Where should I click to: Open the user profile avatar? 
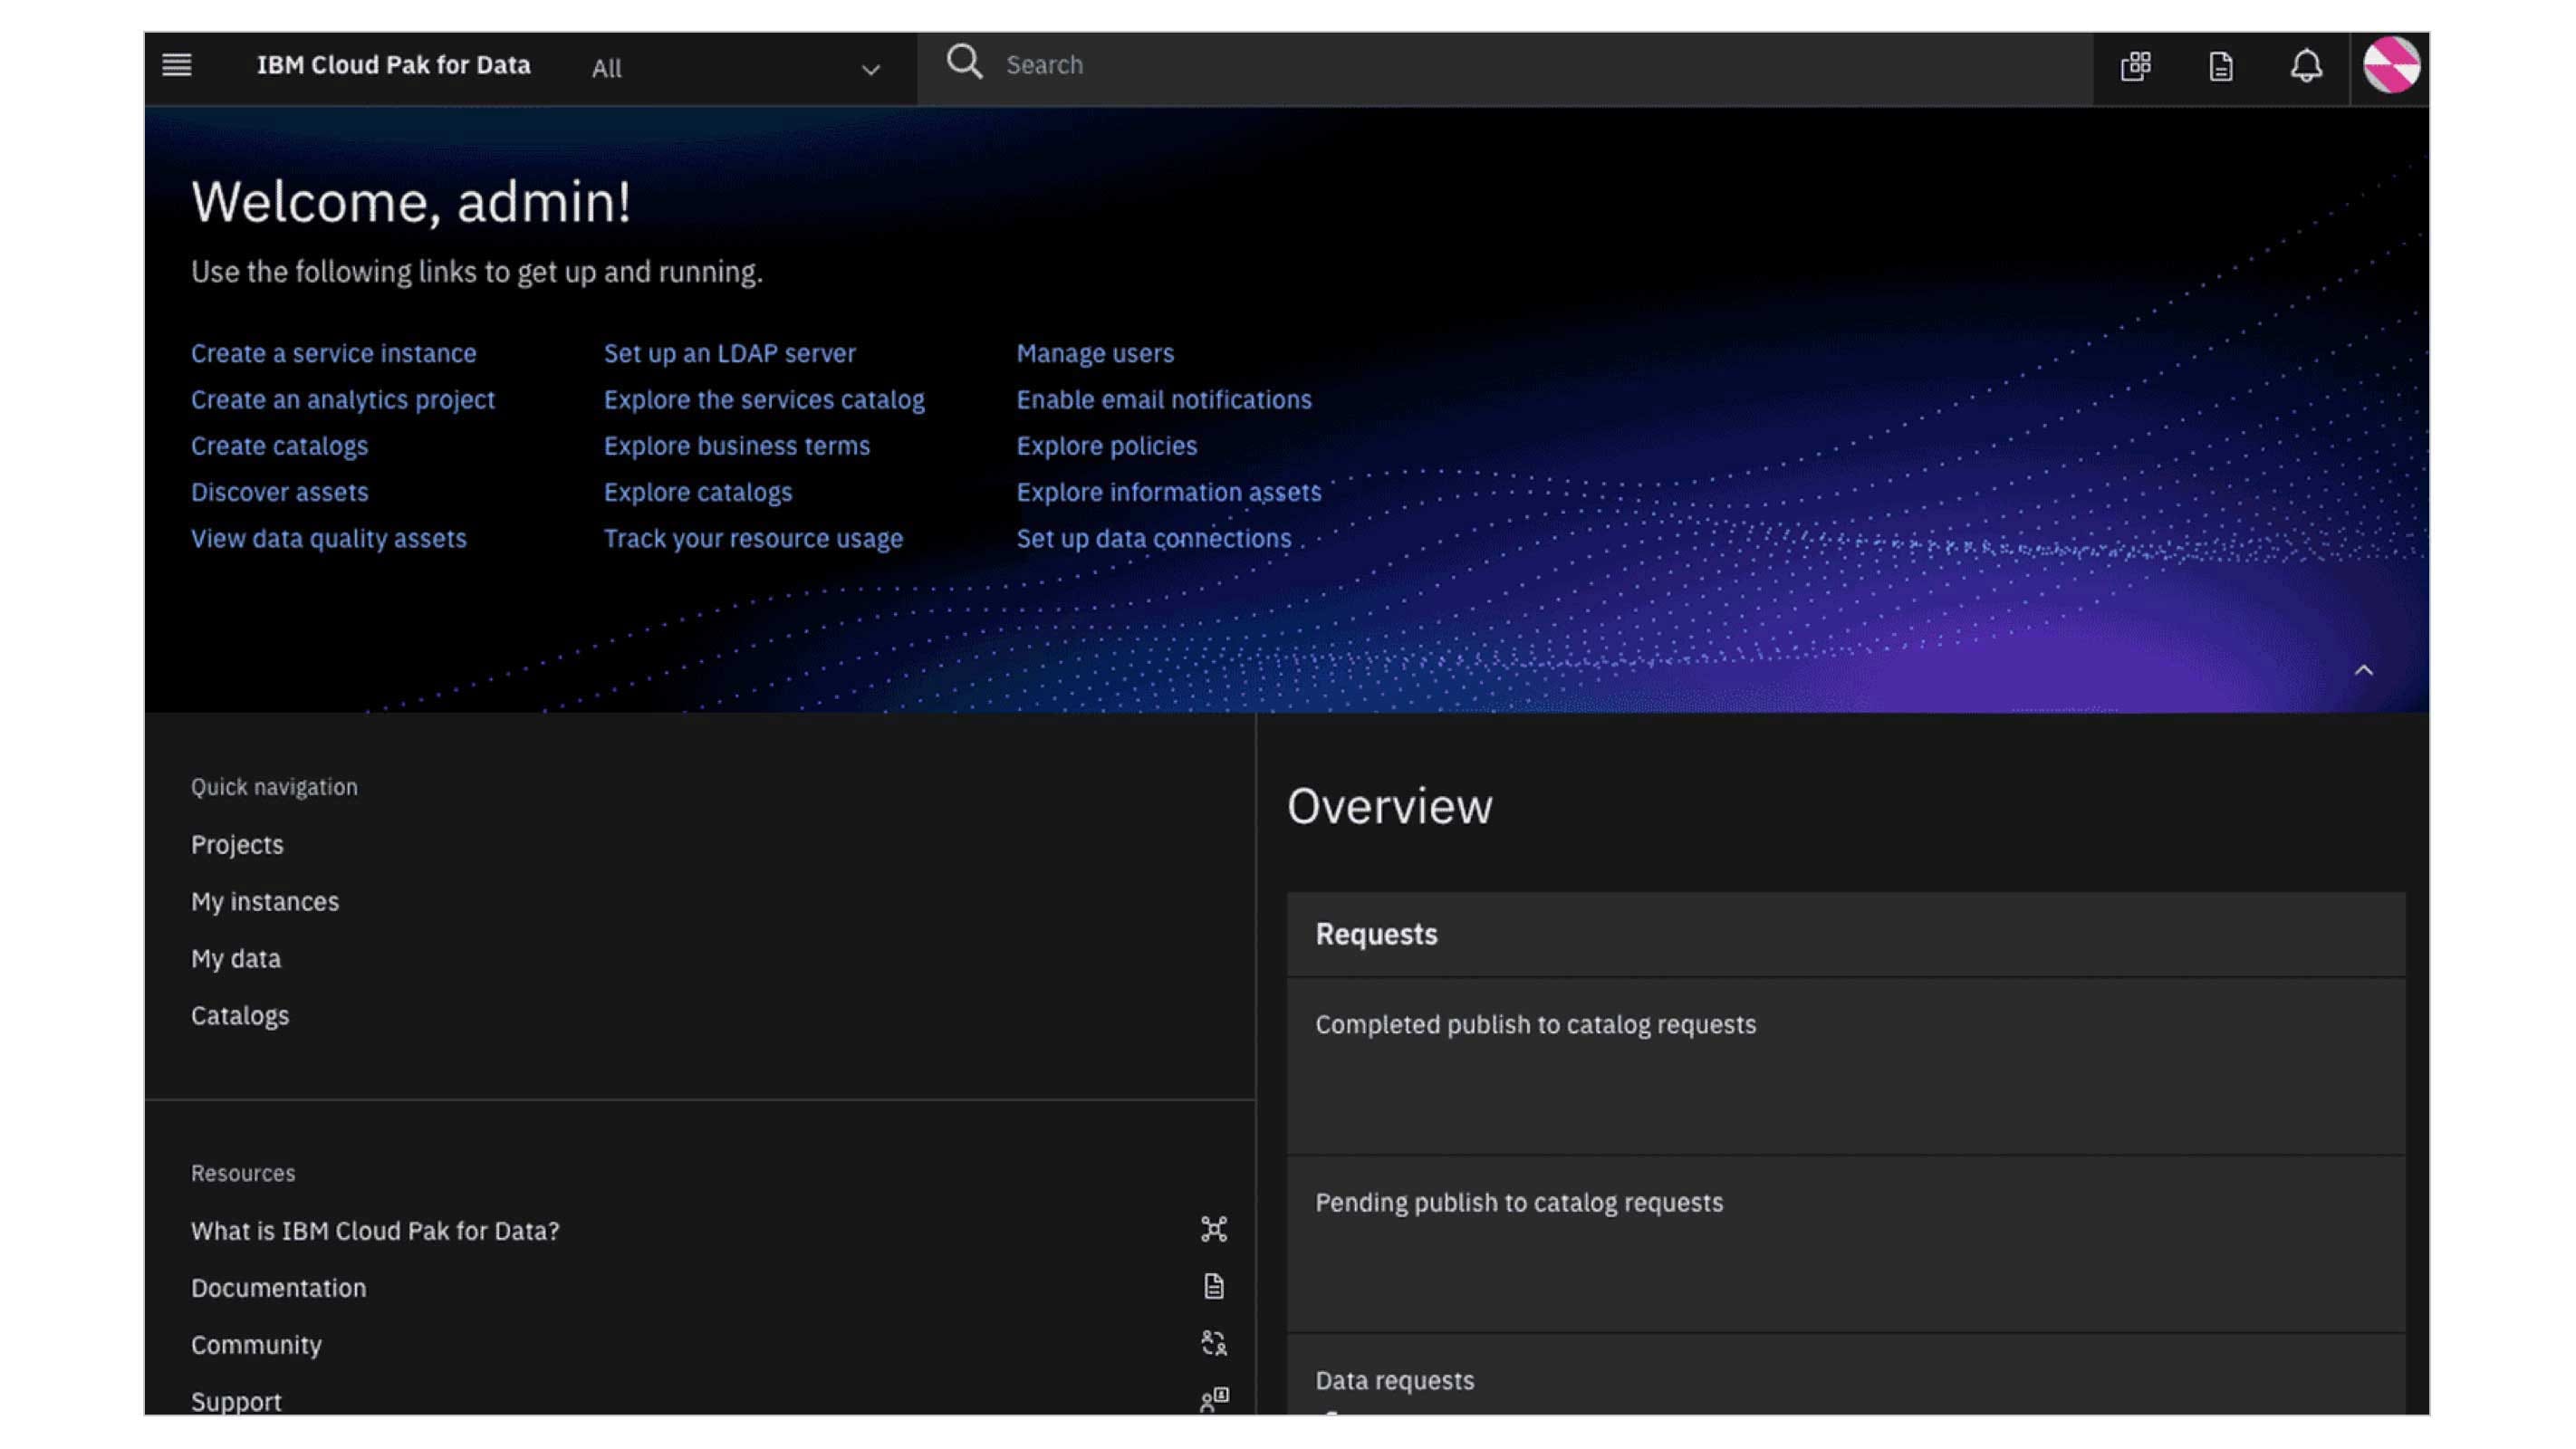tap(2391, 65)
